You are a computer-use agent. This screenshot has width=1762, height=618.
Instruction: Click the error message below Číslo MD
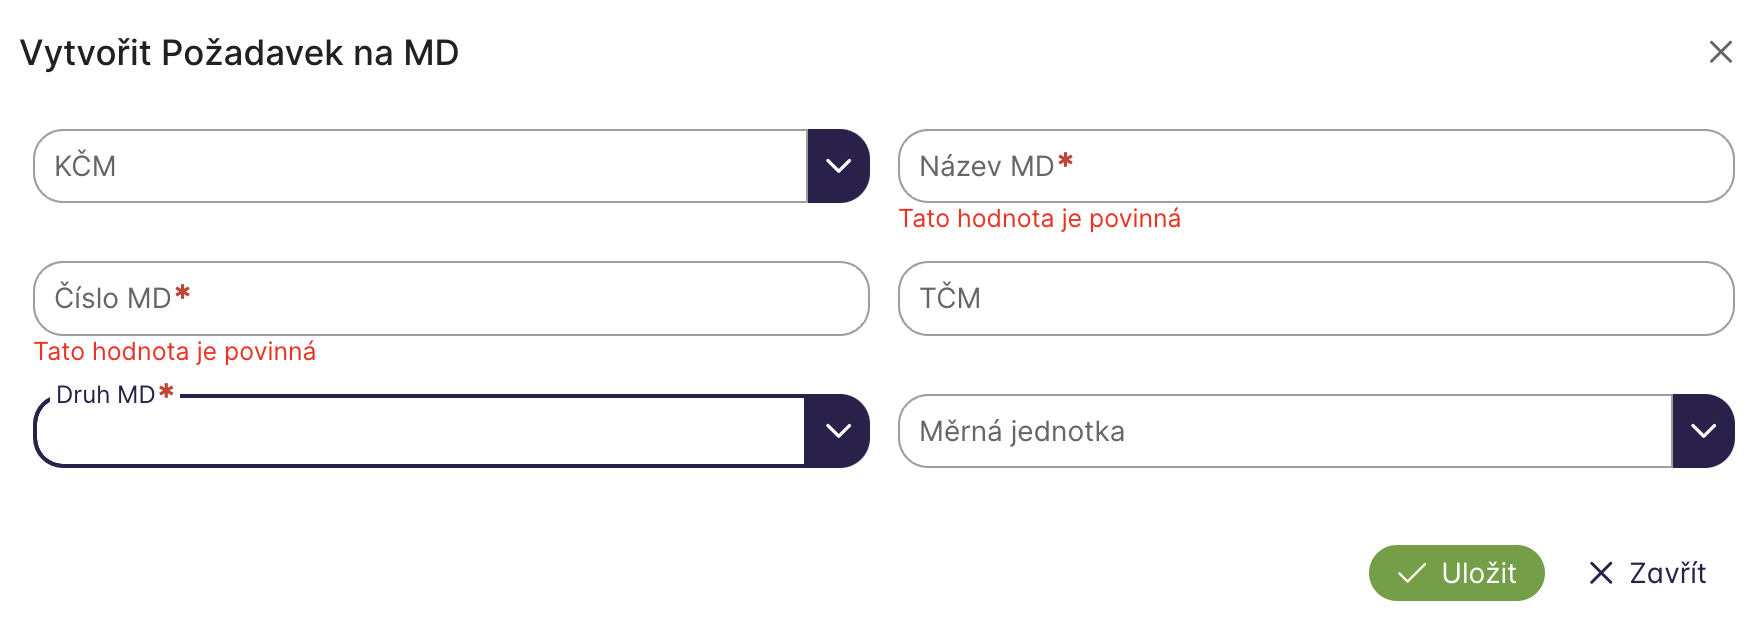click(175, 352)
